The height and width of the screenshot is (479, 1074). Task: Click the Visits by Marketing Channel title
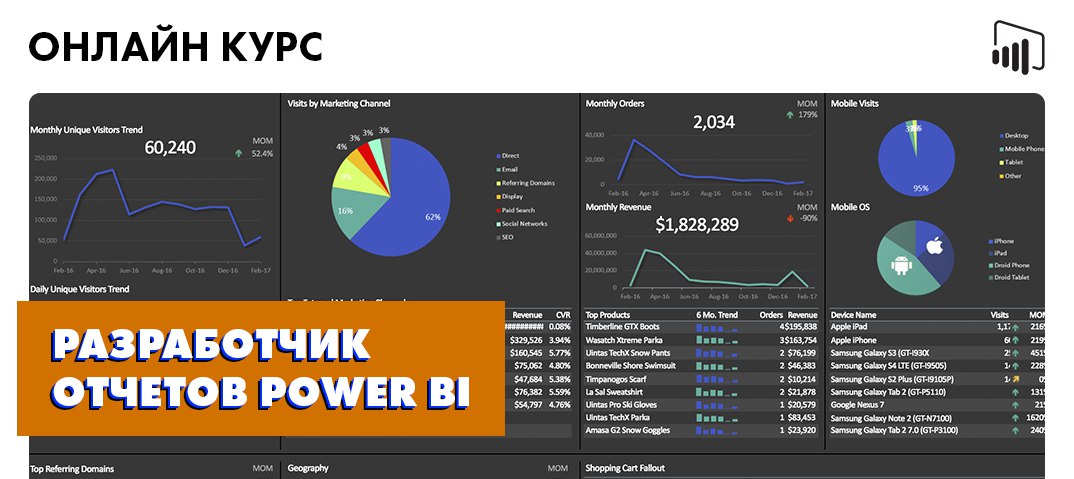339,103
